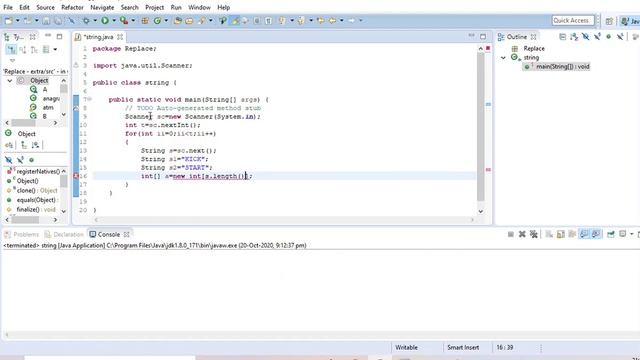640x360 pixels.
Task: Click the Run Last Tool (coverage) icon
Action: coord(124,20)
